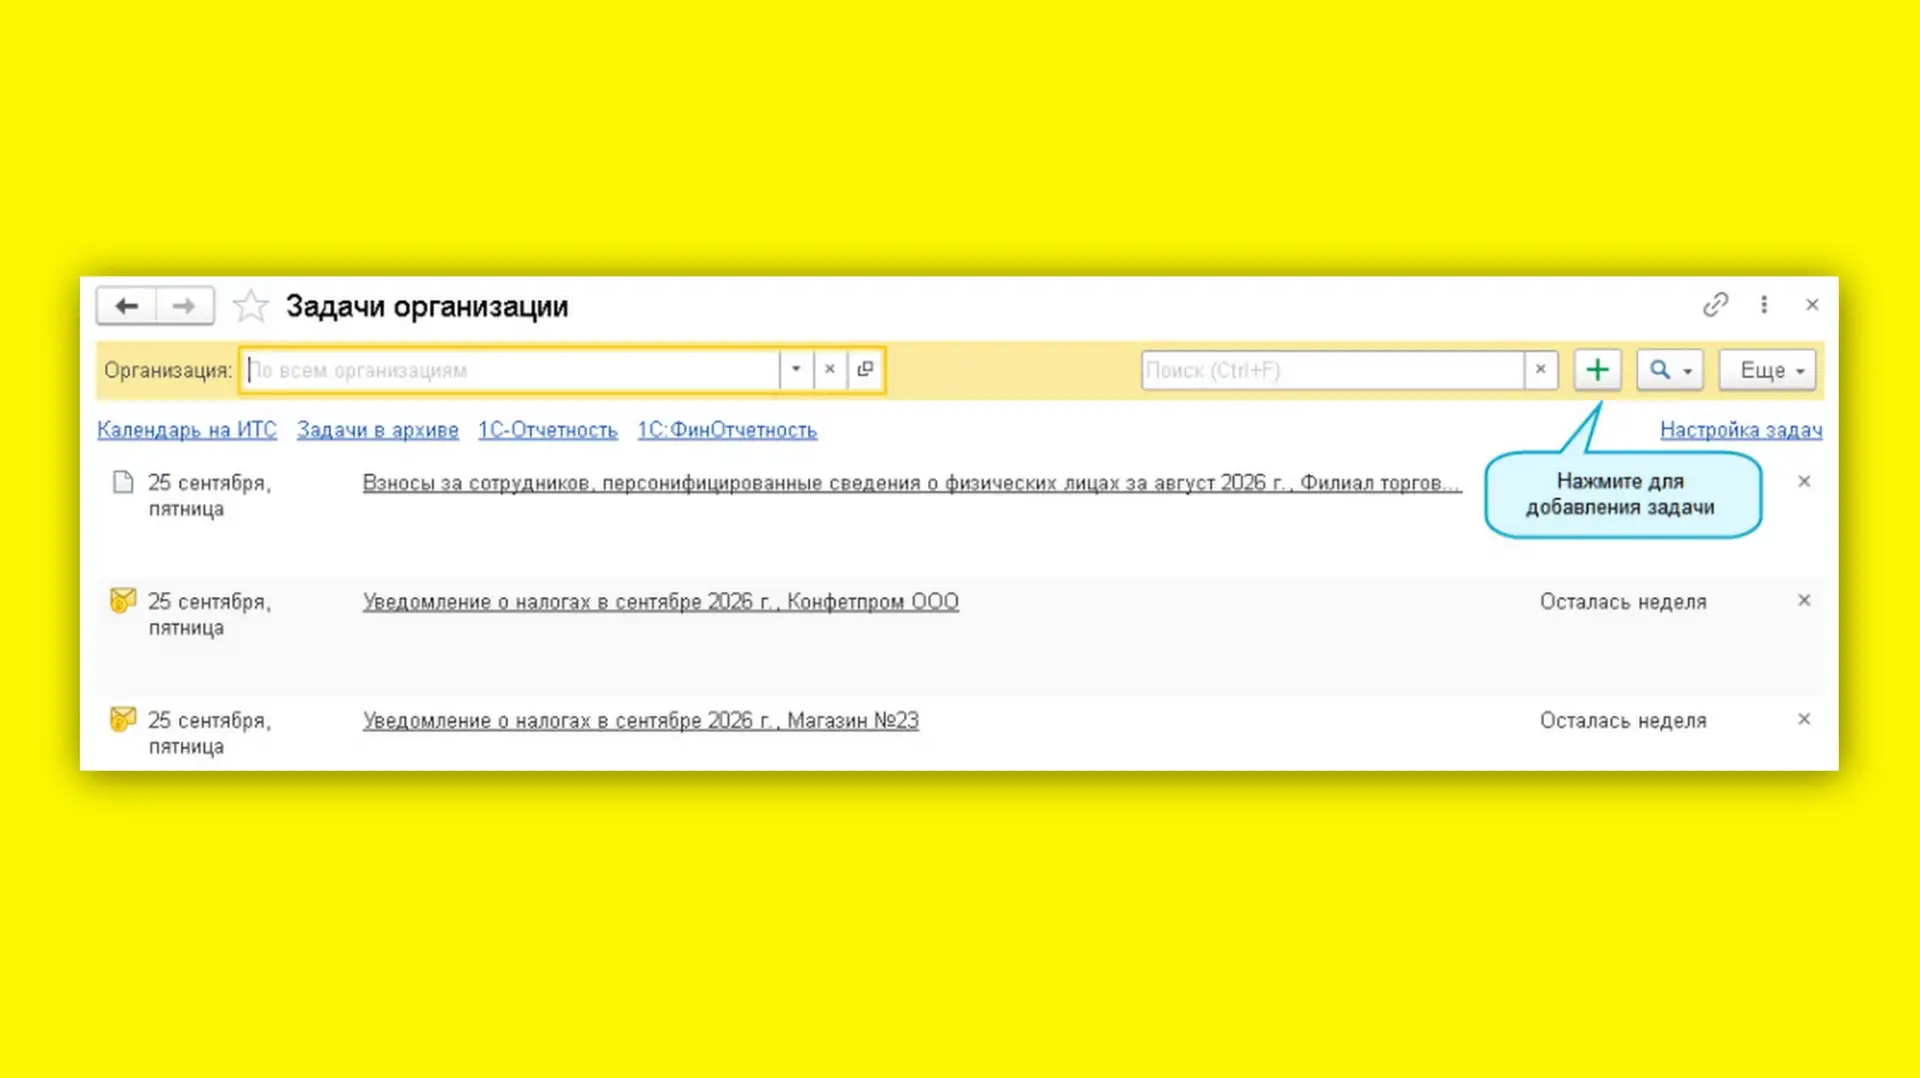Image resolution: width=1920 pixels, height=1078 pixels.
Task: Click Осталась неделя in the Магазин №23 row
Action: pos(1623,721)
